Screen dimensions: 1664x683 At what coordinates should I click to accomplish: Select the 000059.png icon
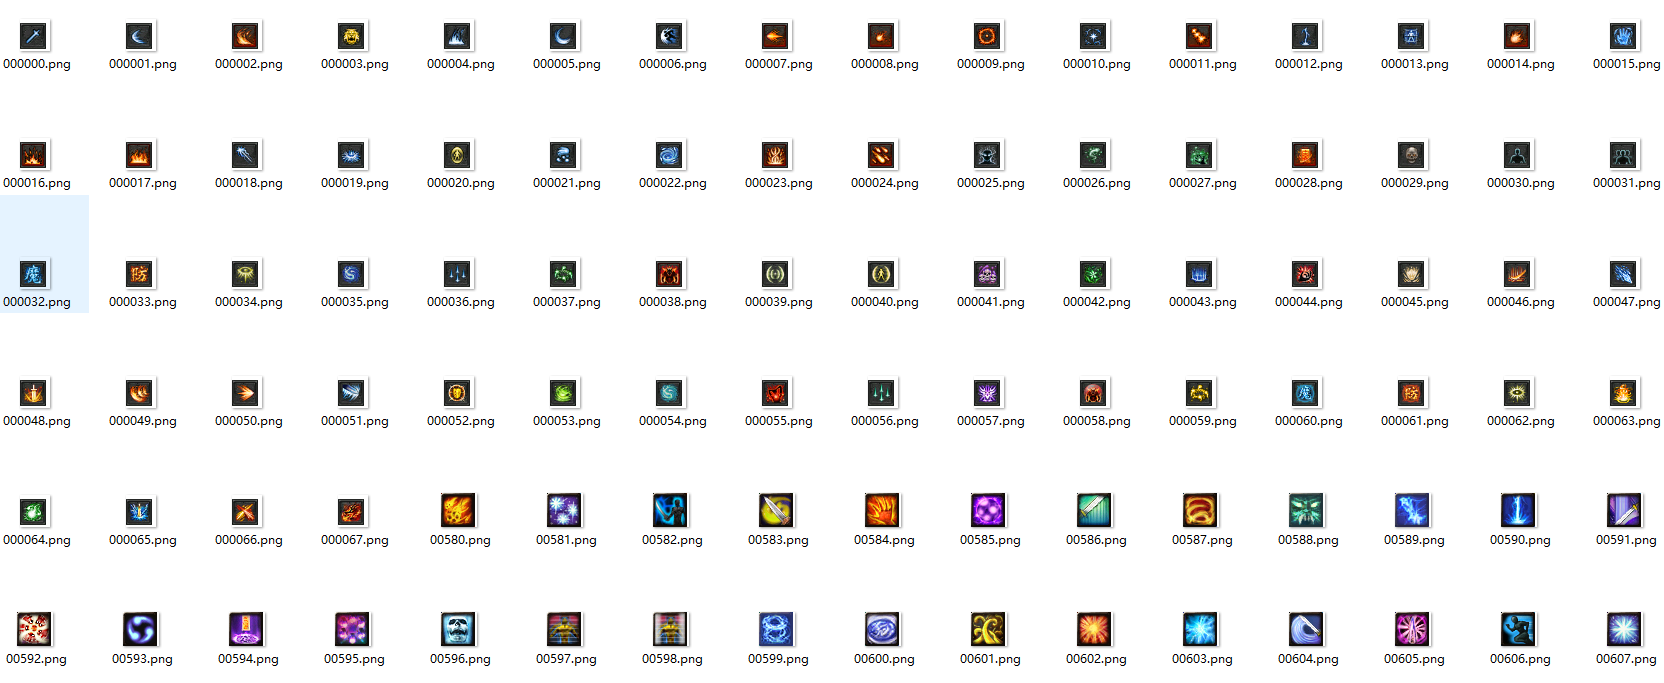click(1200, 394)
